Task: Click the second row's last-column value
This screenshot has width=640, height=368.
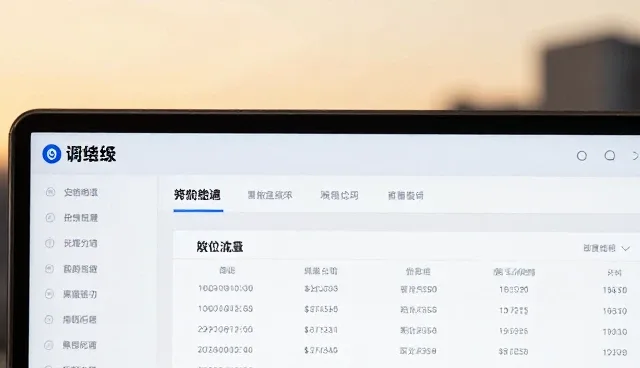Action: click(615, 311)
